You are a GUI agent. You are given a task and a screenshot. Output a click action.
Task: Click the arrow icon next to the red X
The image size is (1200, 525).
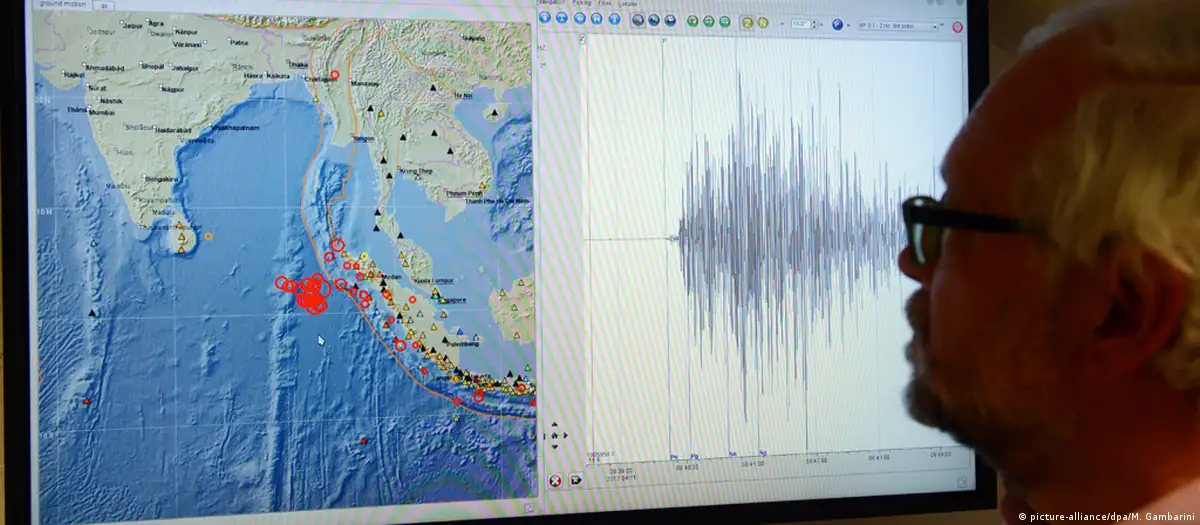pyautogui.click(x=577, y=479)
